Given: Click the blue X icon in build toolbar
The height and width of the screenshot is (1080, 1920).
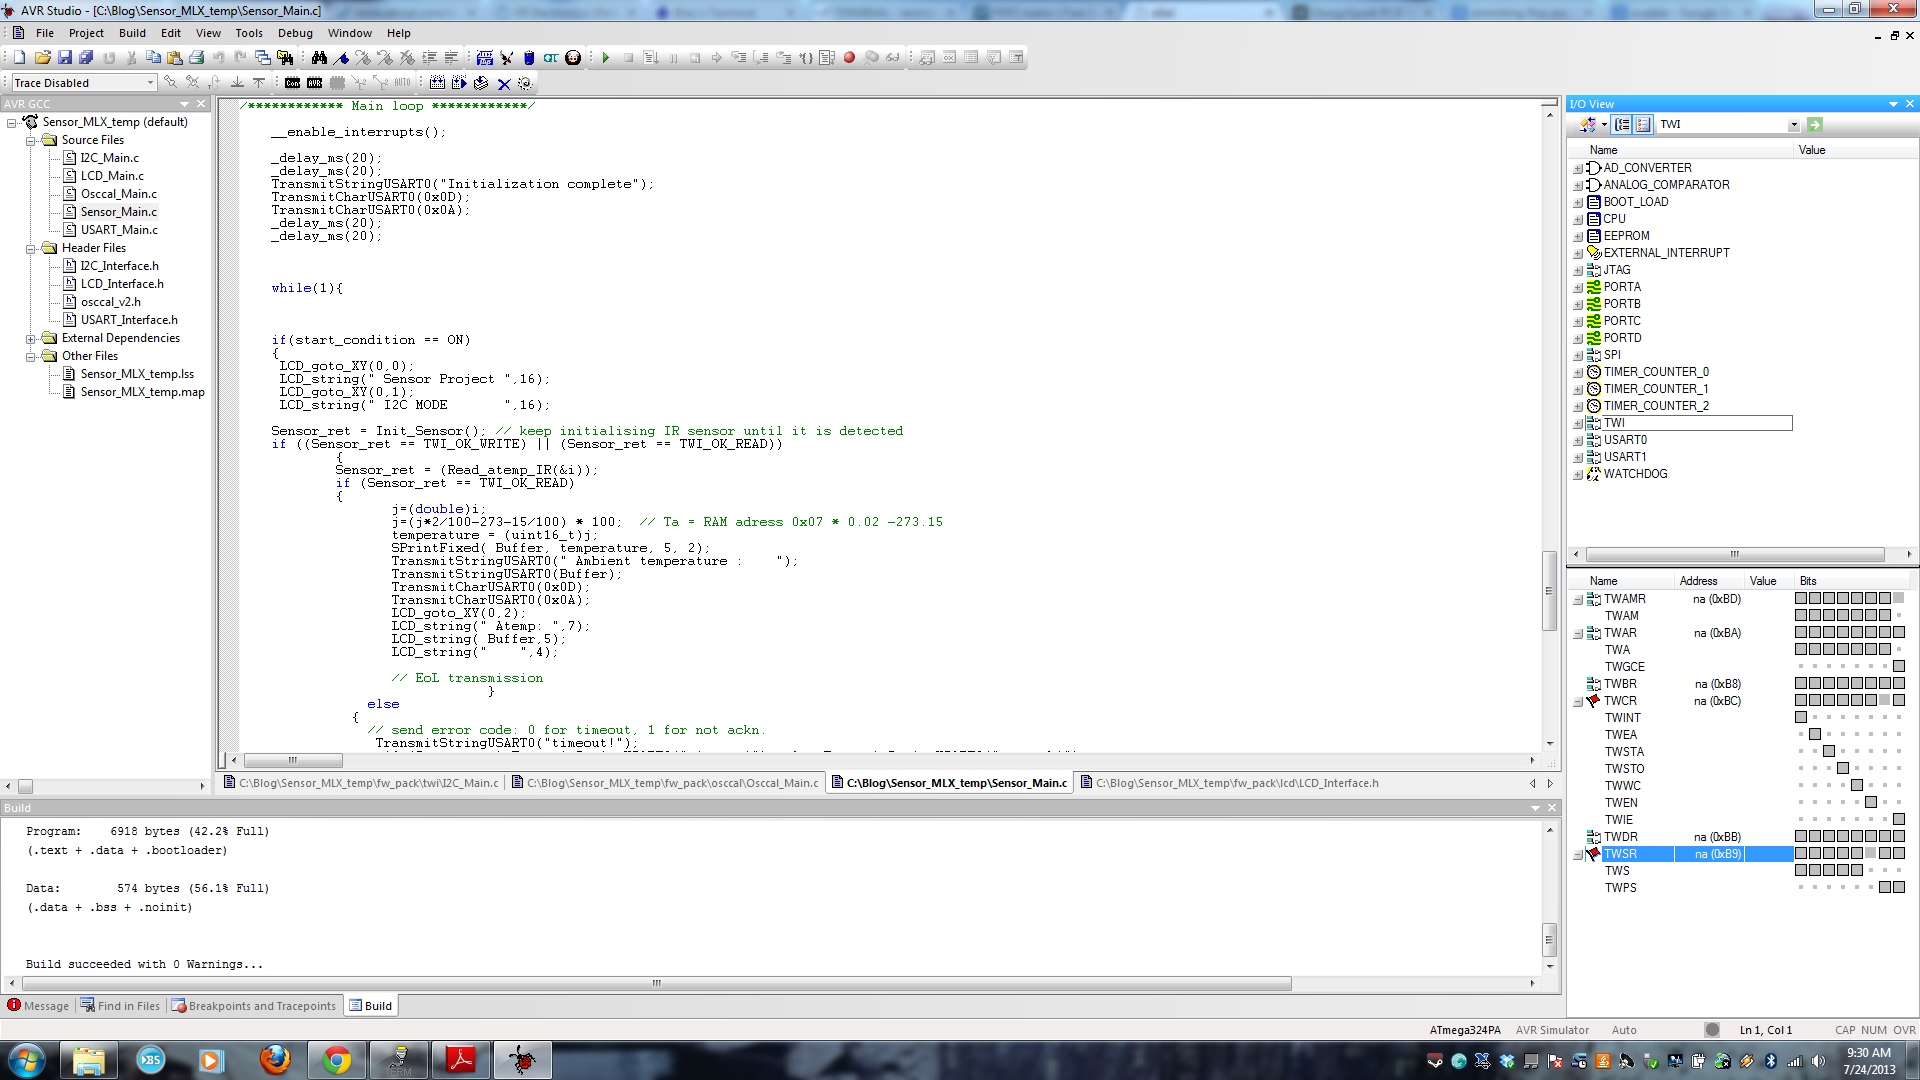Looking at the screenshot, I should 504,84.
